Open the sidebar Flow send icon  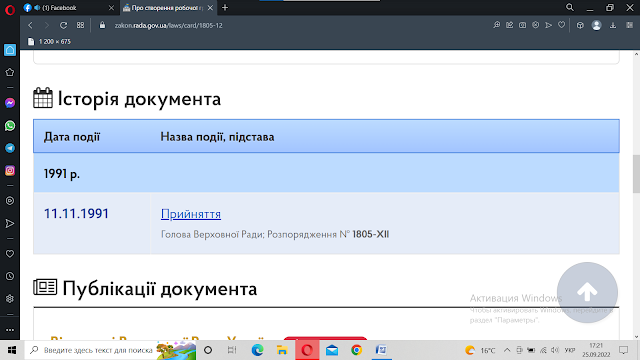[10, 223]
